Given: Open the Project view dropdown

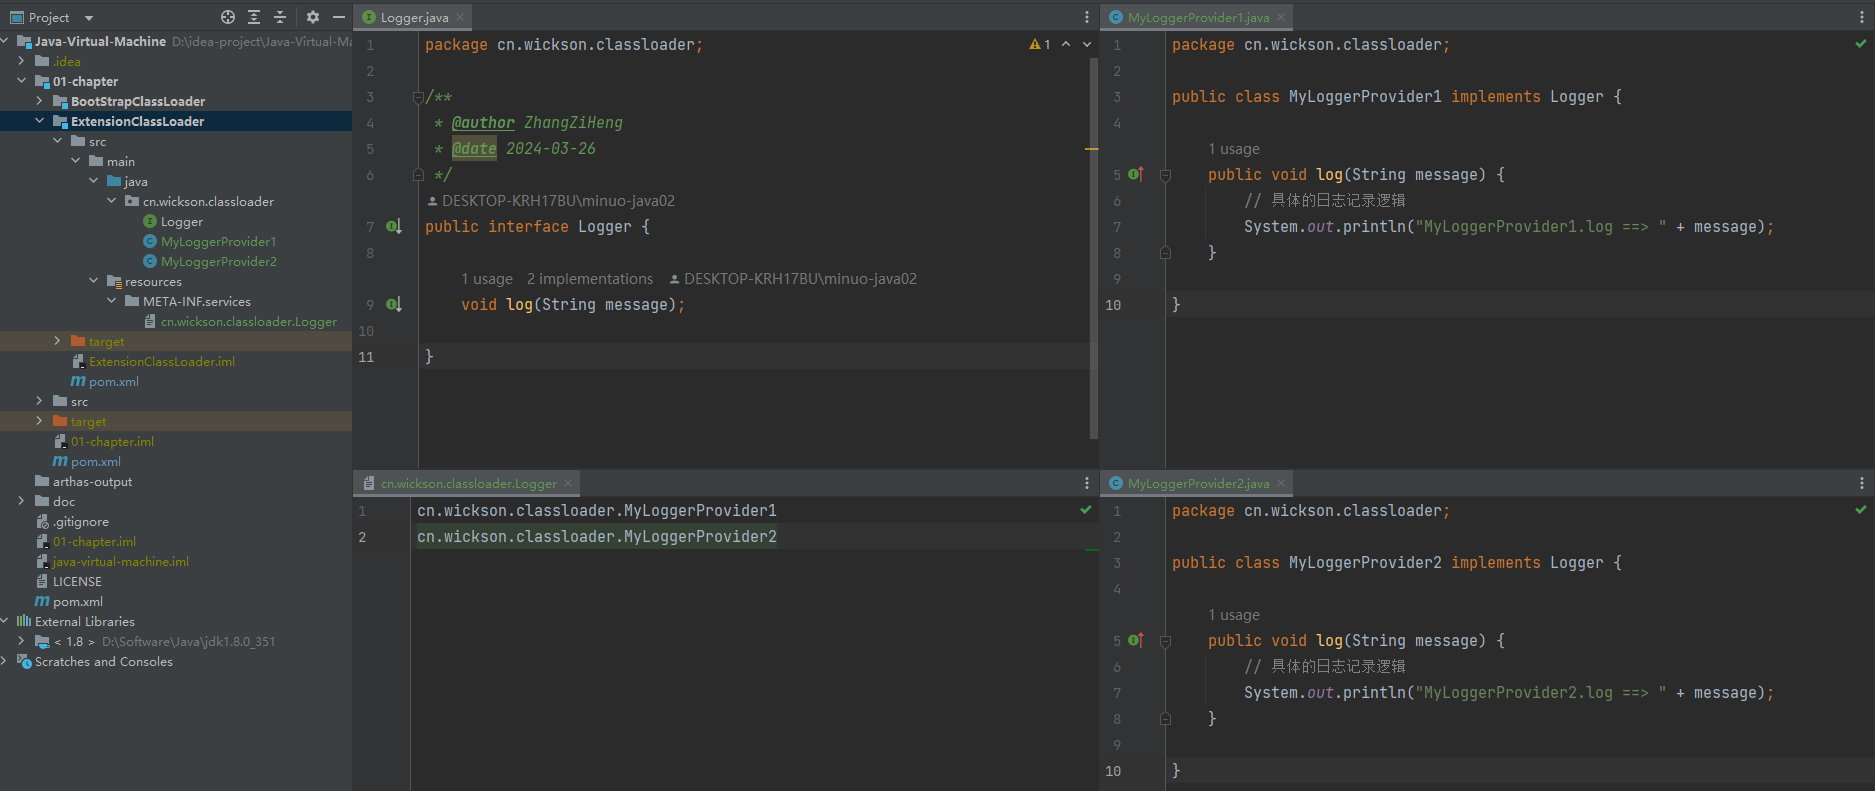Looking at the screenshot, I should pyautogui.click(x=89, y=18).
